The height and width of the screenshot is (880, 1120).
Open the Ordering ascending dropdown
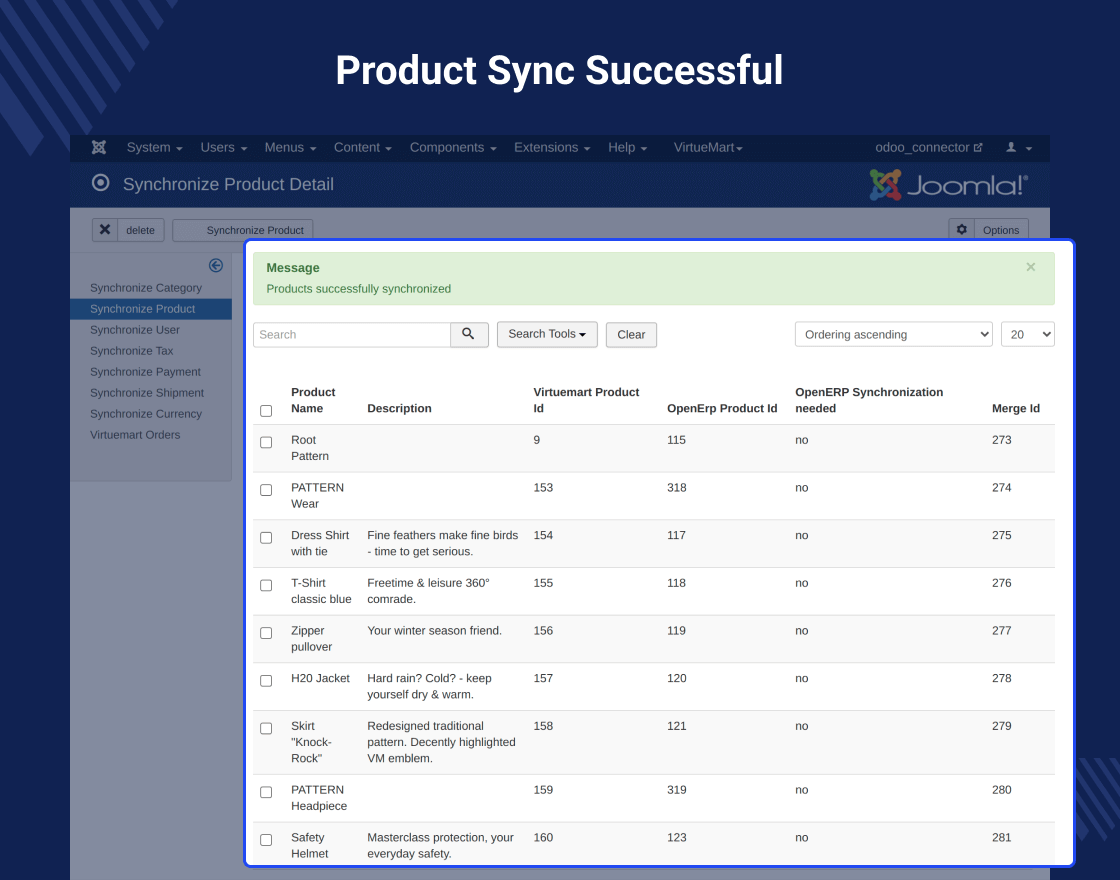894,334
